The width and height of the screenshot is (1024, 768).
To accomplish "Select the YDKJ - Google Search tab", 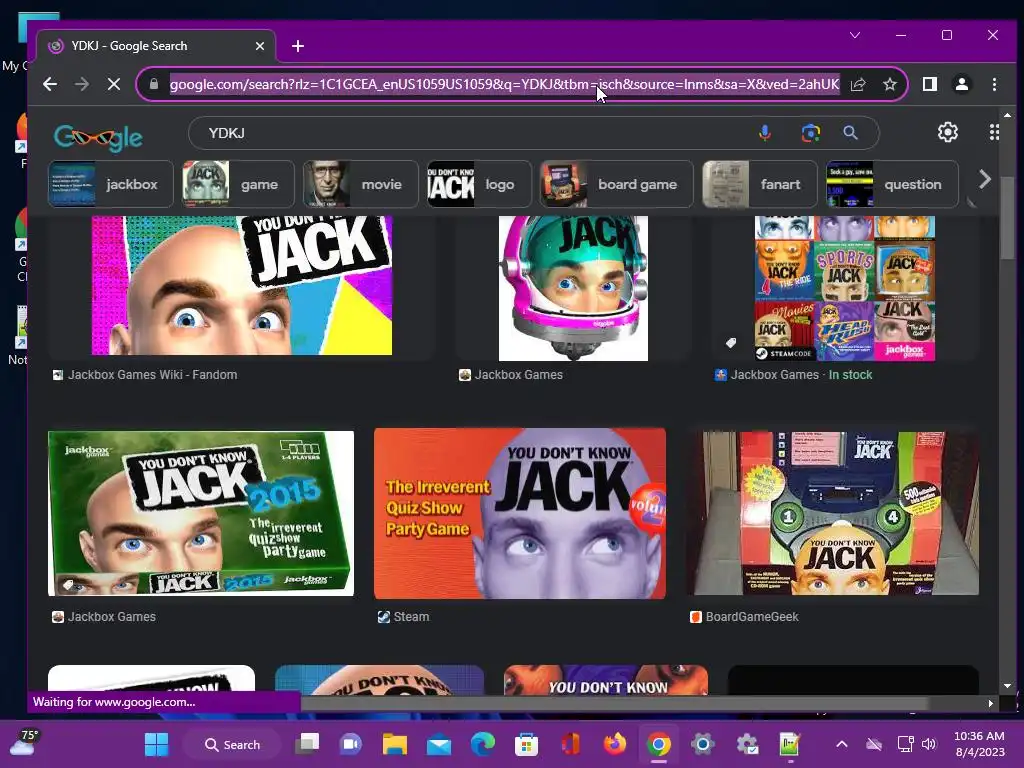I will [155, 46].
